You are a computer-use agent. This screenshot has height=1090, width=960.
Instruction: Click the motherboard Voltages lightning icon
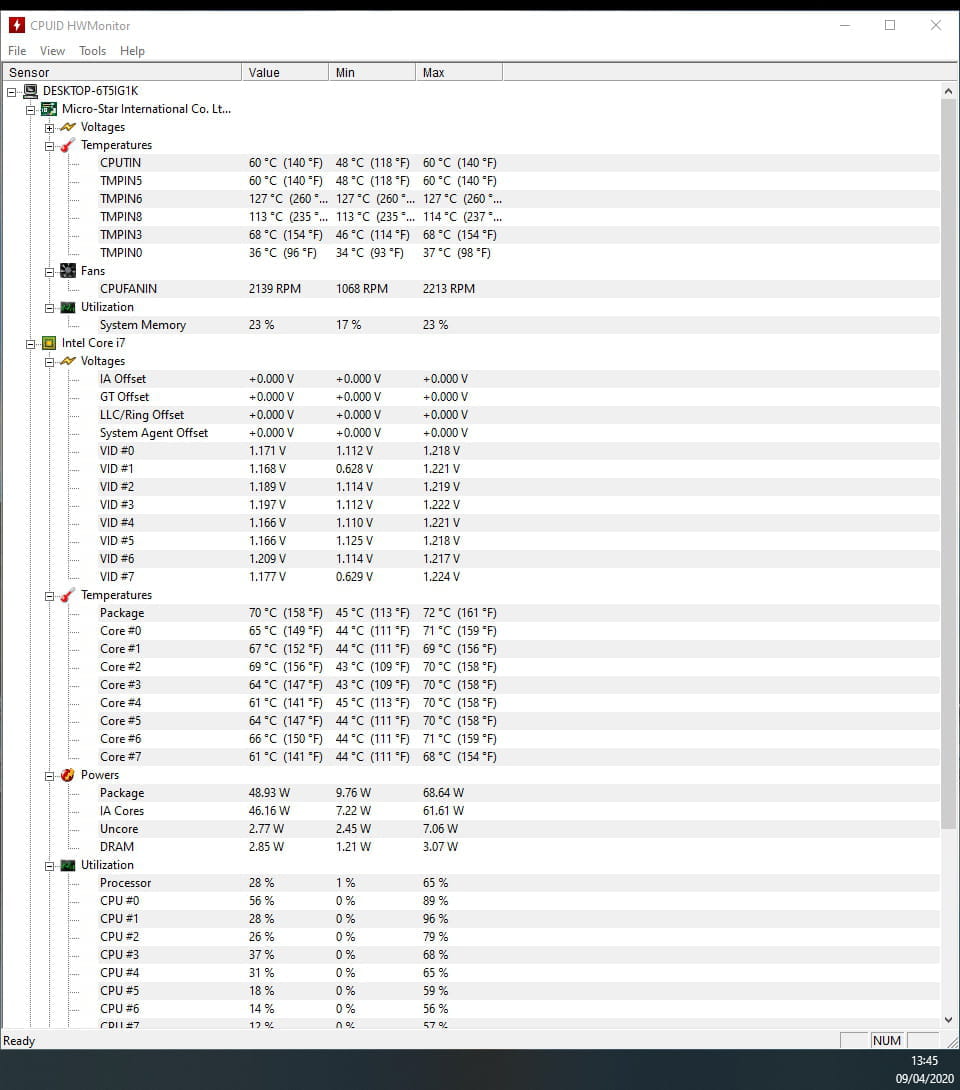click(x=67, y=127)
